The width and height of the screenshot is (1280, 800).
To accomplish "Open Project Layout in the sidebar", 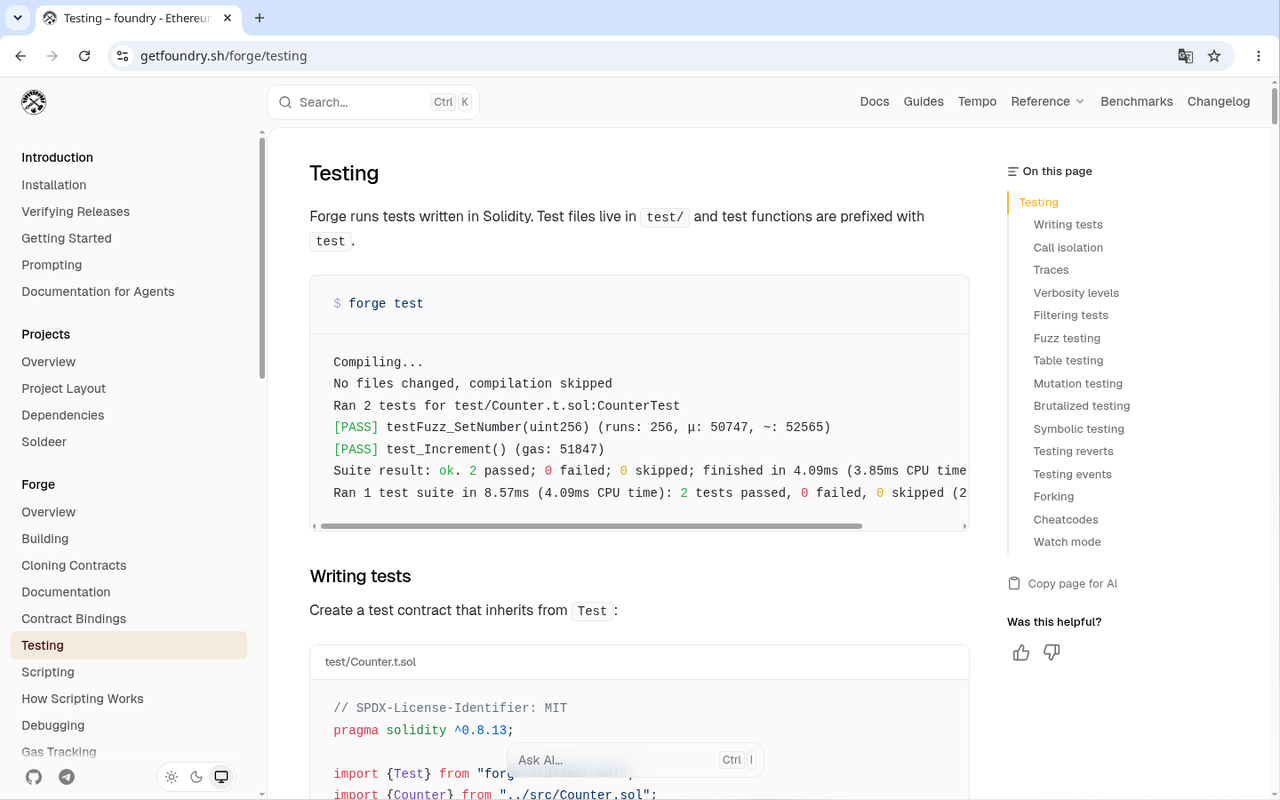I will coord(64,389).
